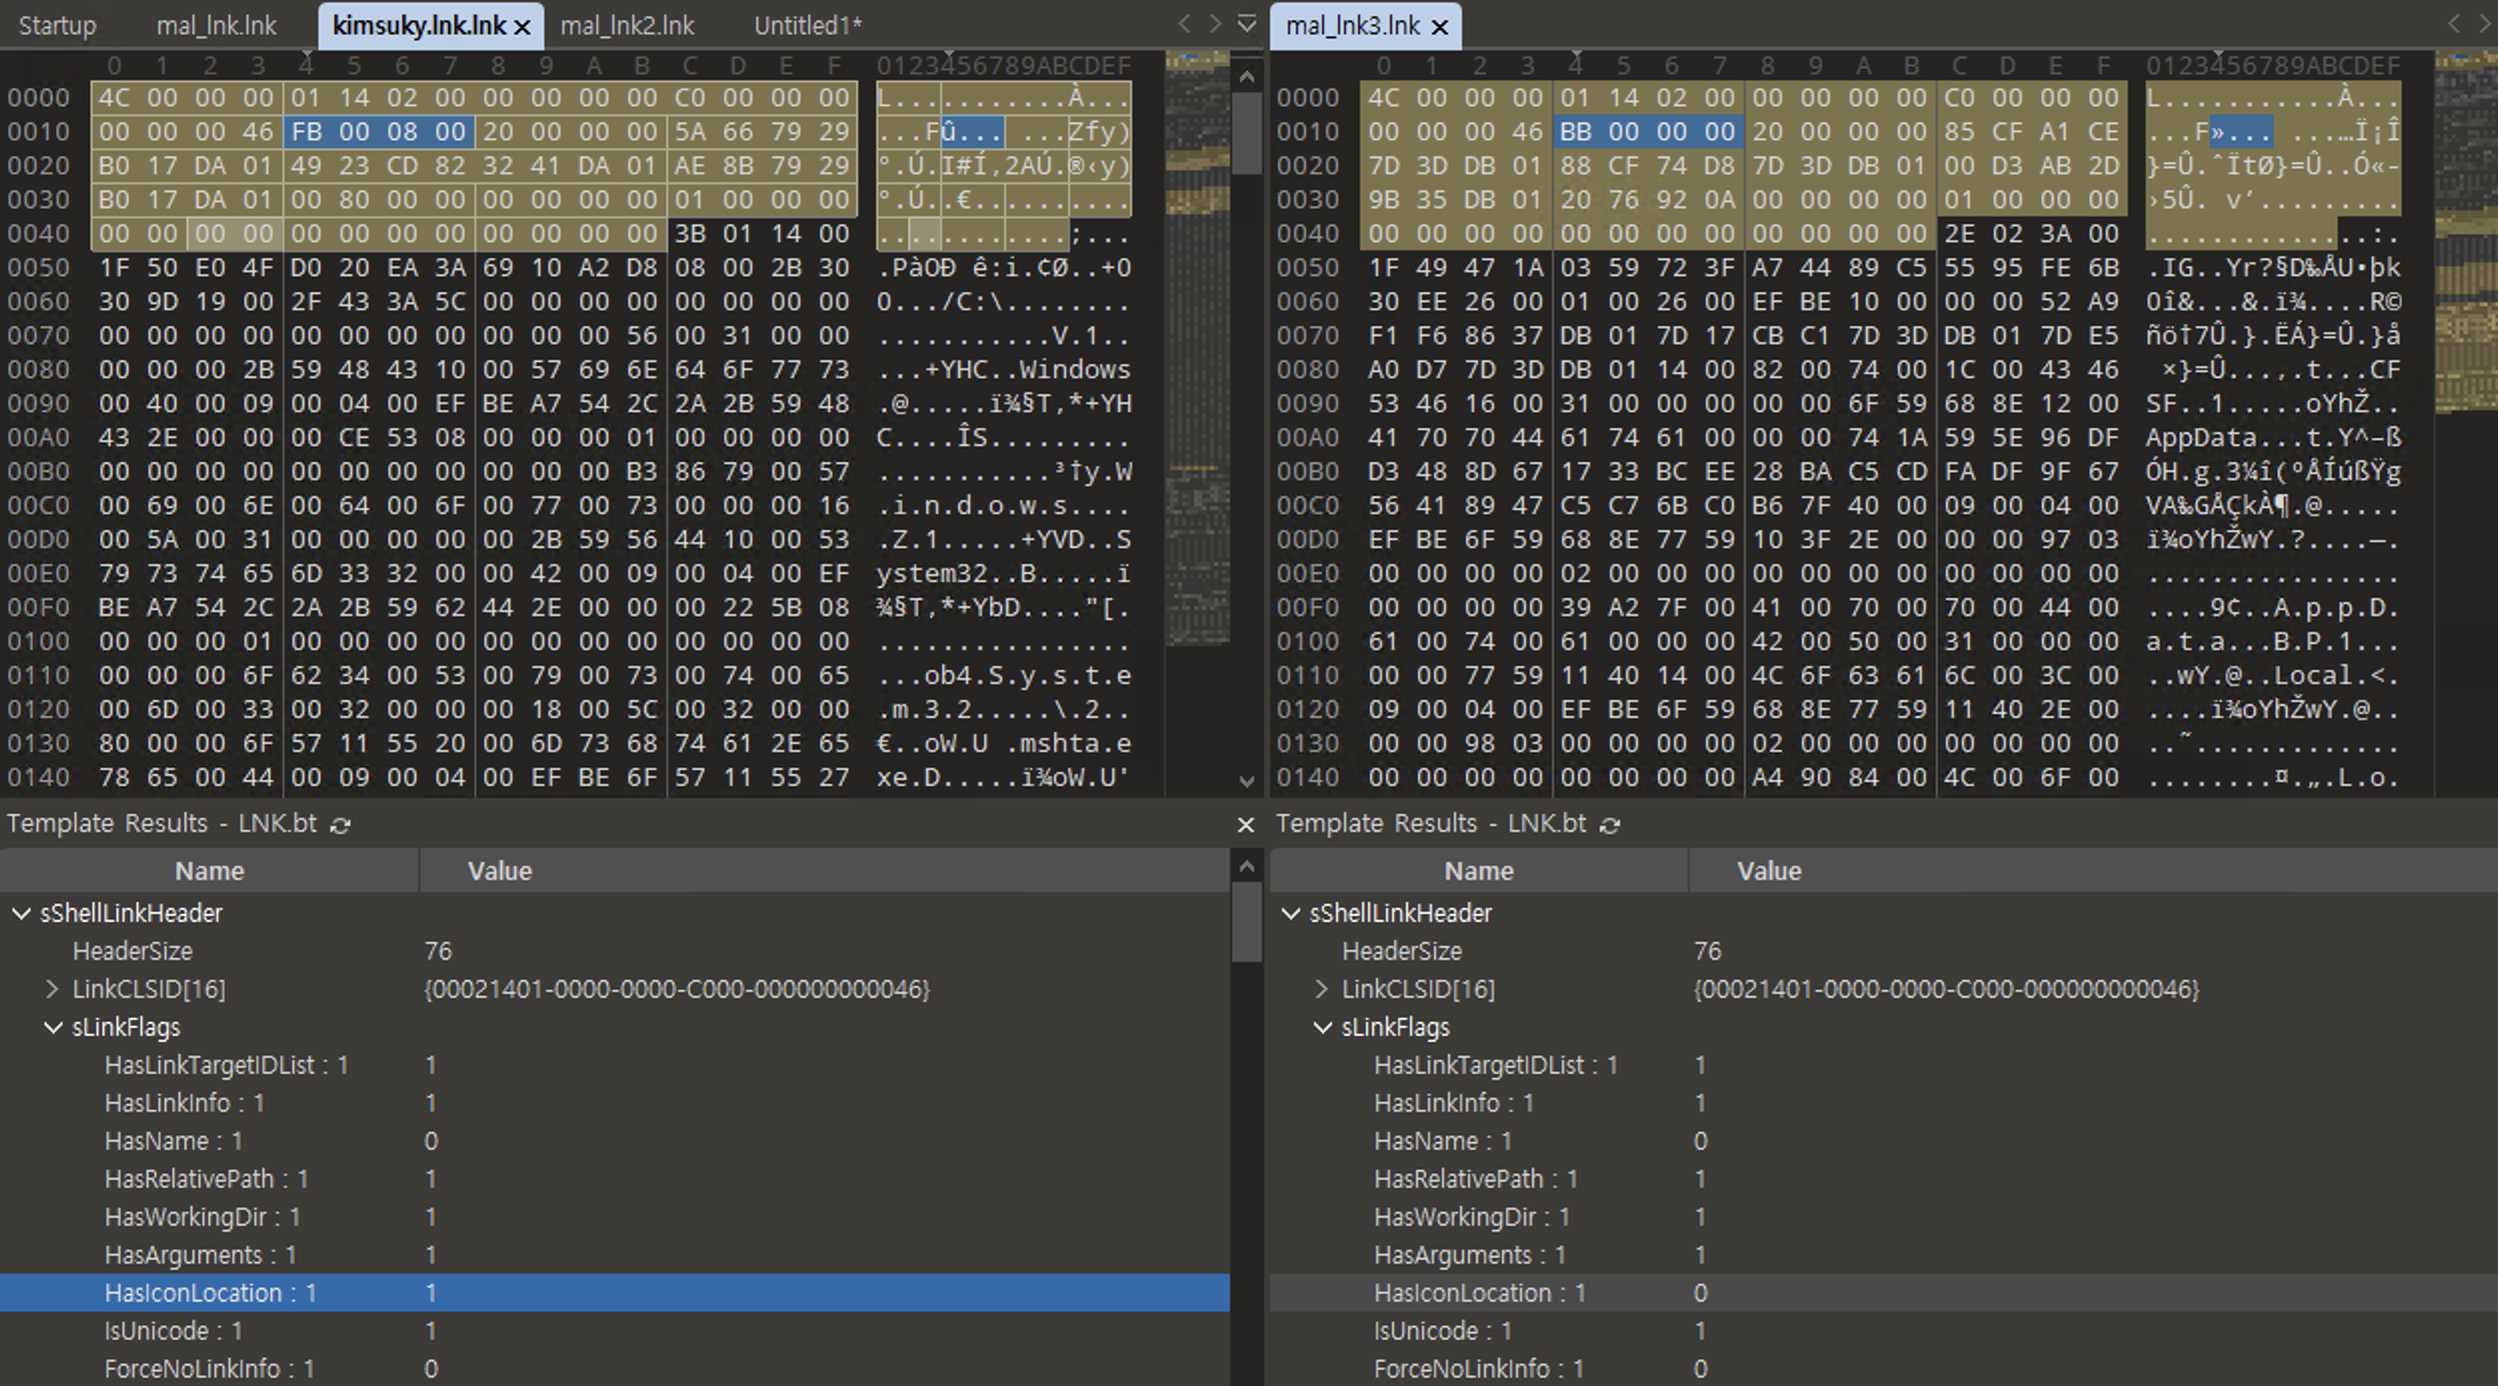Image resolution: width=2498 pixels, height=1386 pixels.
Task: Open the Startup tab
Action: coord(57,26)
